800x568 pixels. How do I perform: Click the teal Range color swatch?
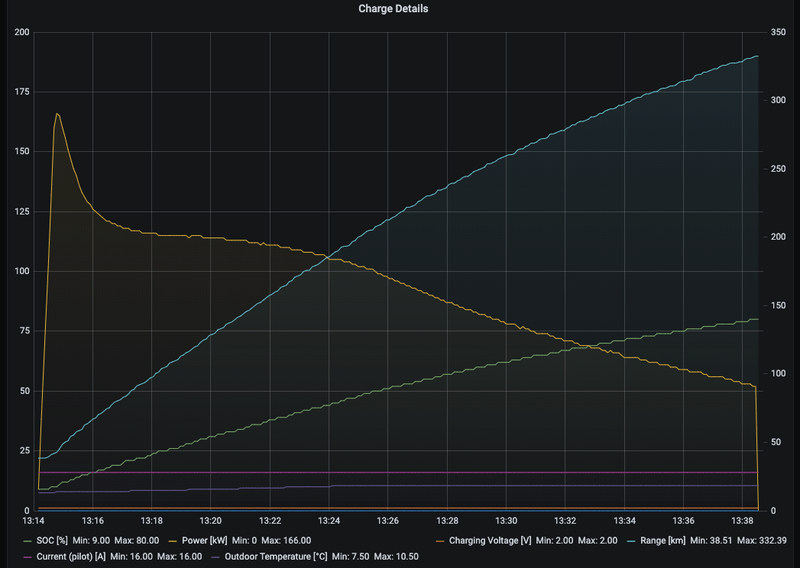click(x=631, y=541)
